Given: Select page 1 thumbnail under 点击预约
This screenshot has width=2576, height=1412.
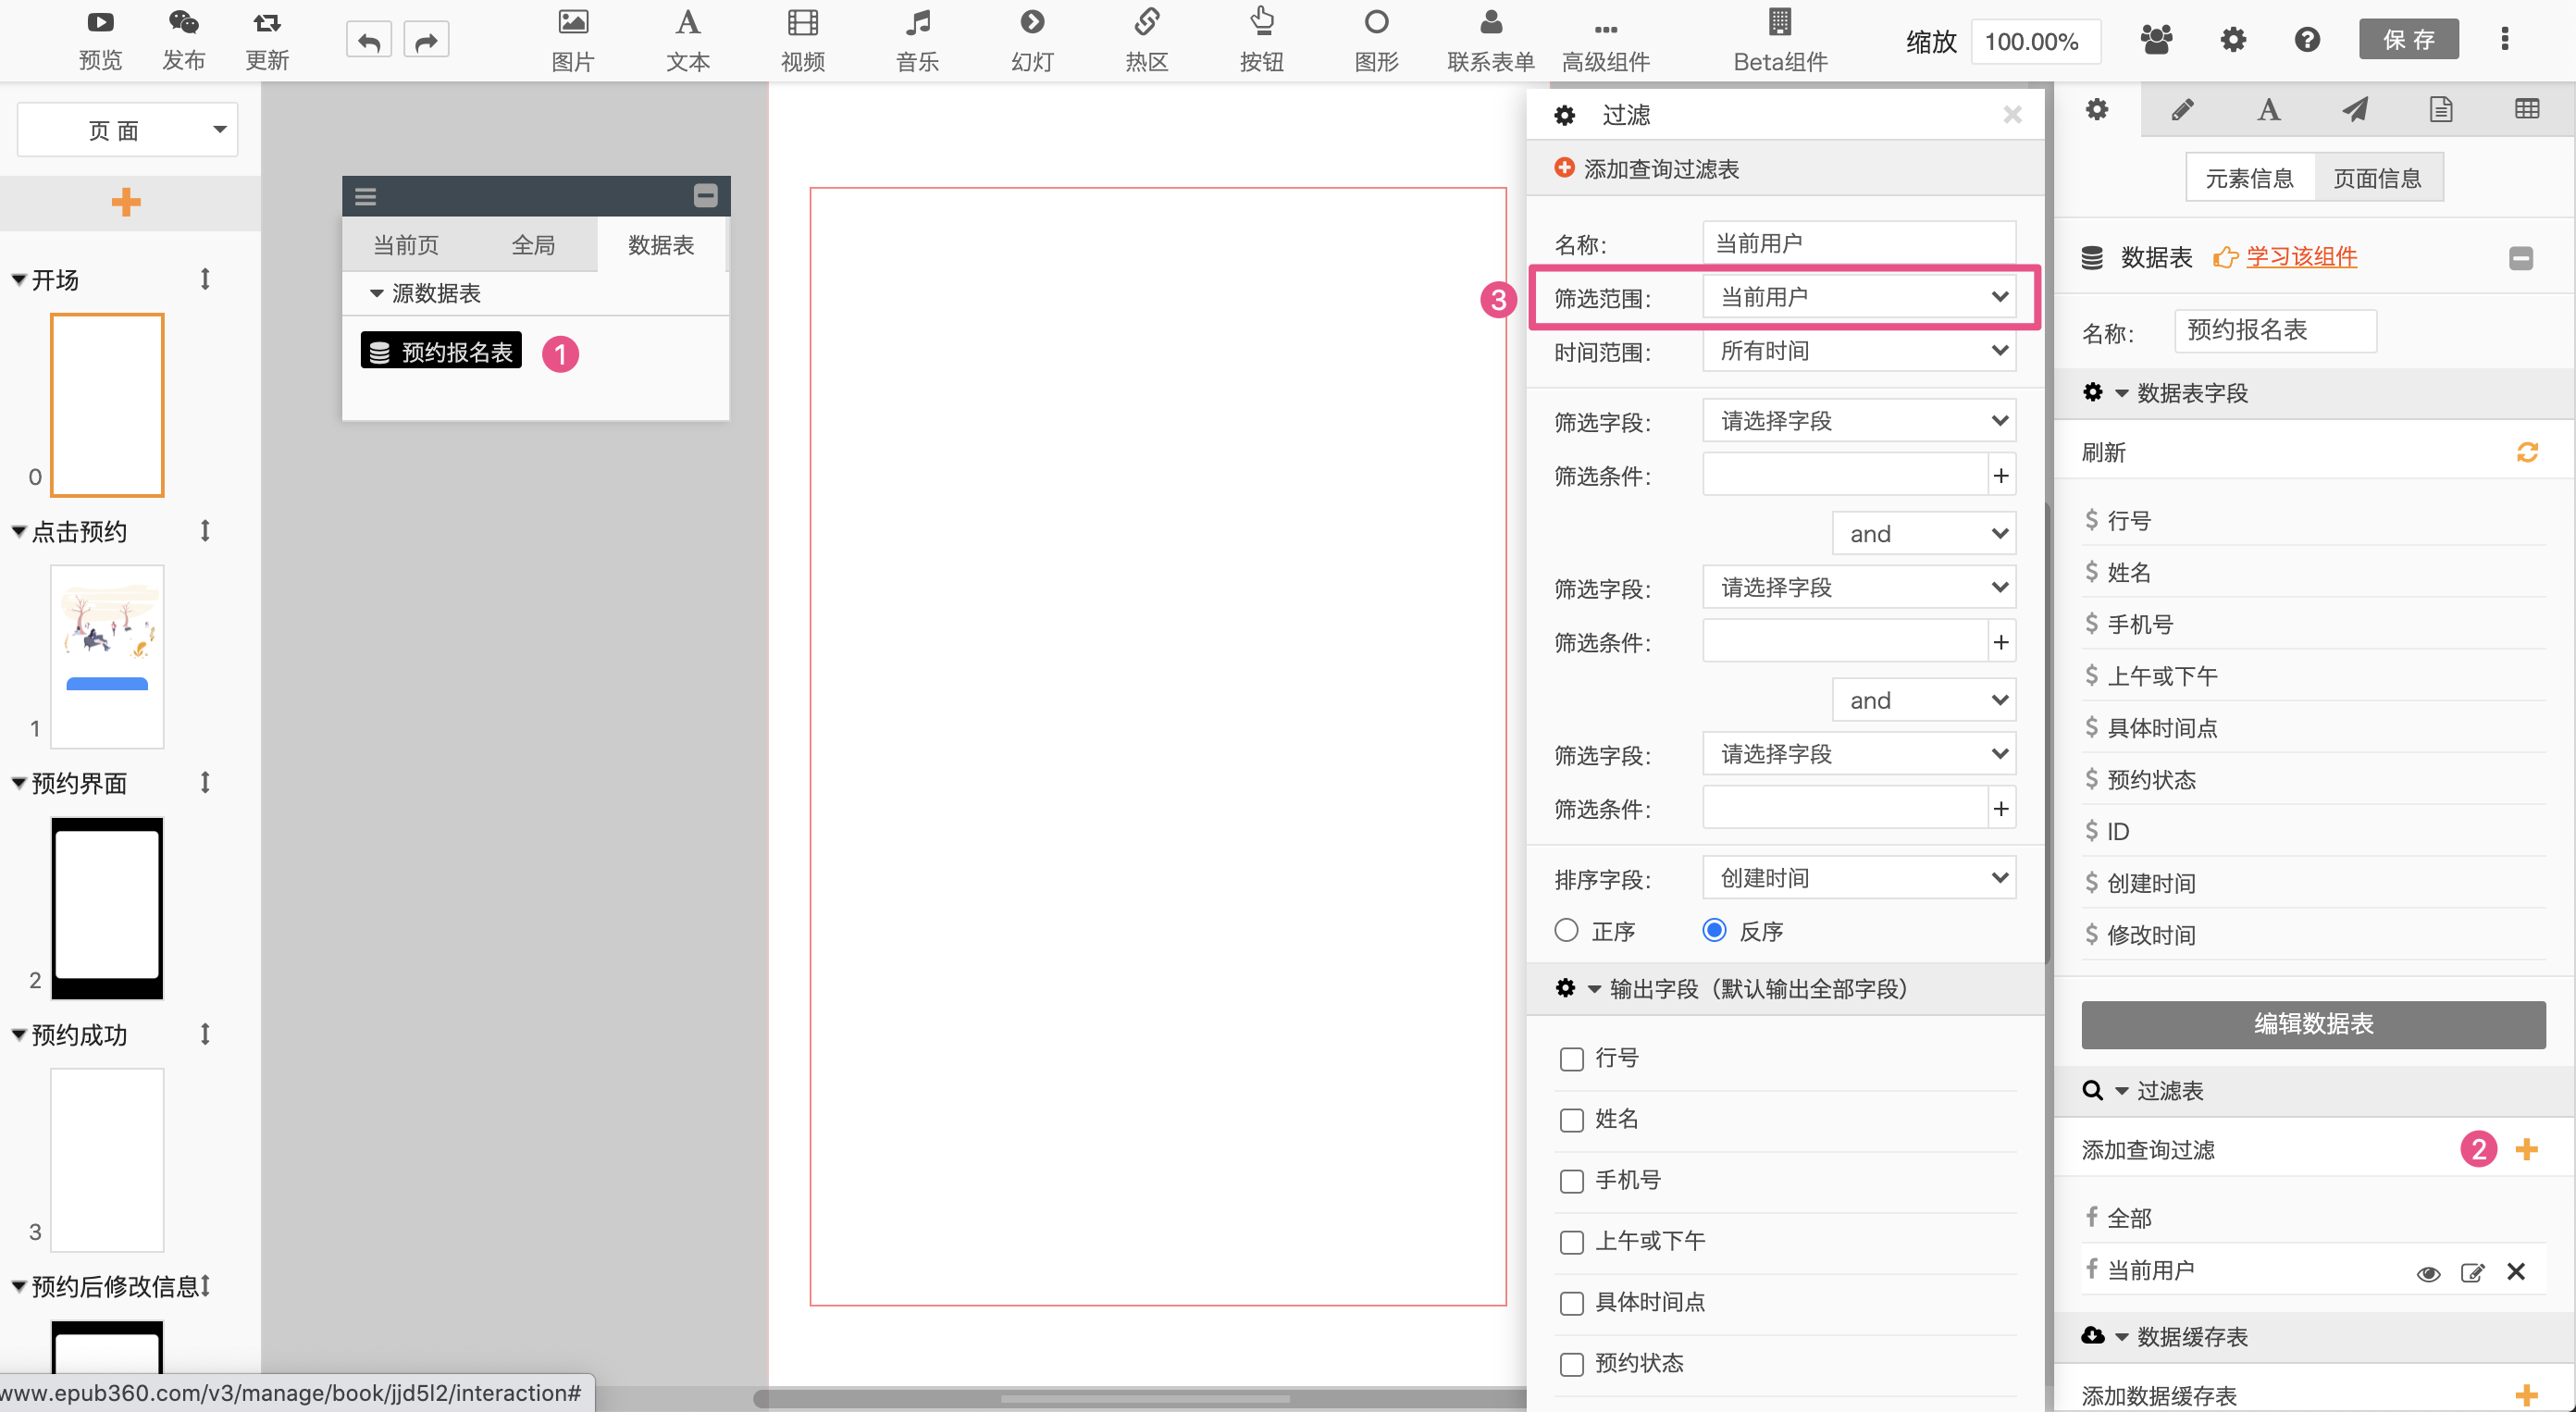Looking at the screenshot, I should [107, 656].
